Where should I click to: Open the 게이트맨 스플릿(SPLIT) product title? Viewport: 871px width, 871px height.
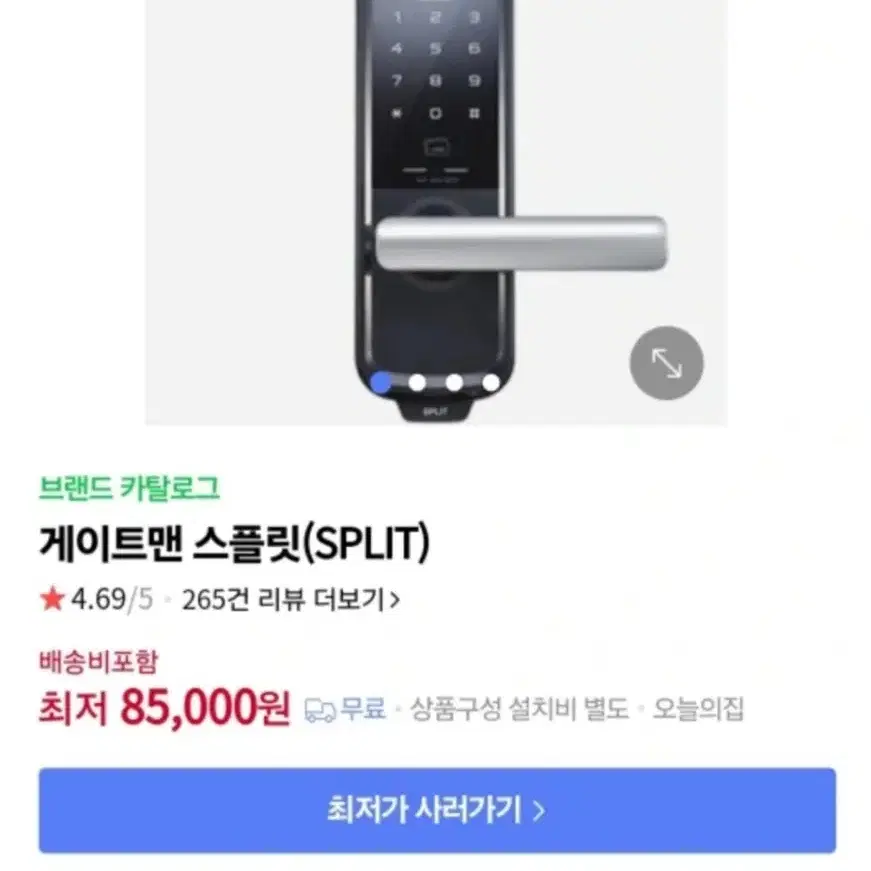pos(234,542)
